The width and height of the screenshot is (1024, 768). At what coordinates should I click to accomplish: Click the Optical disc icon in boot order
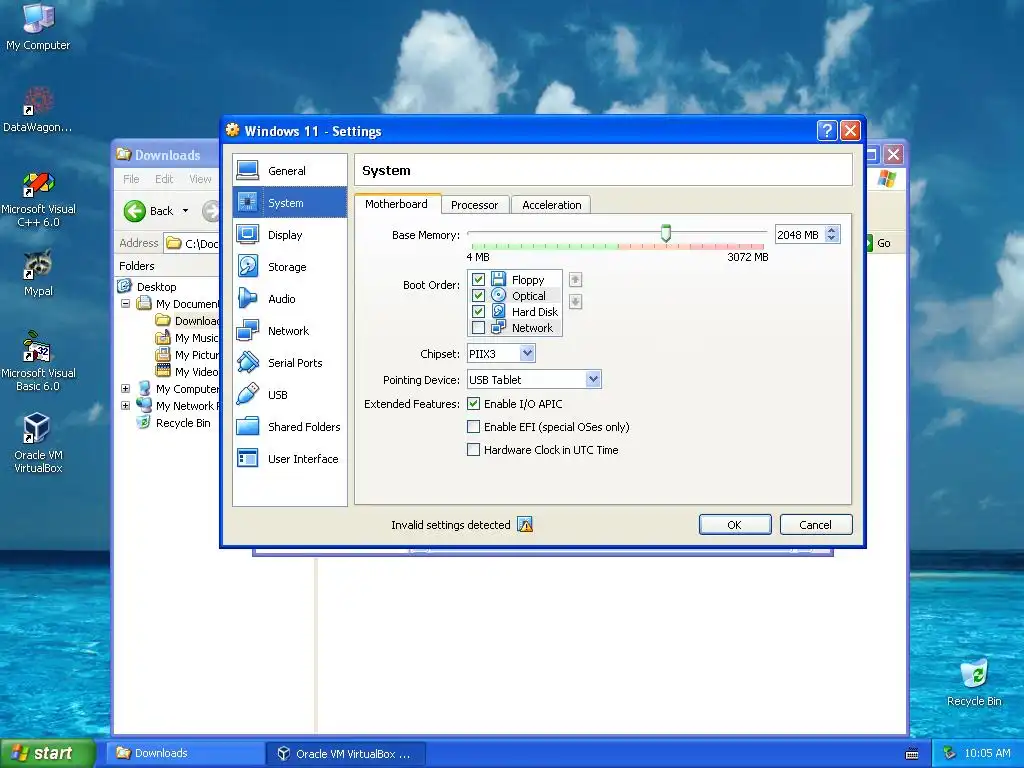498,295
